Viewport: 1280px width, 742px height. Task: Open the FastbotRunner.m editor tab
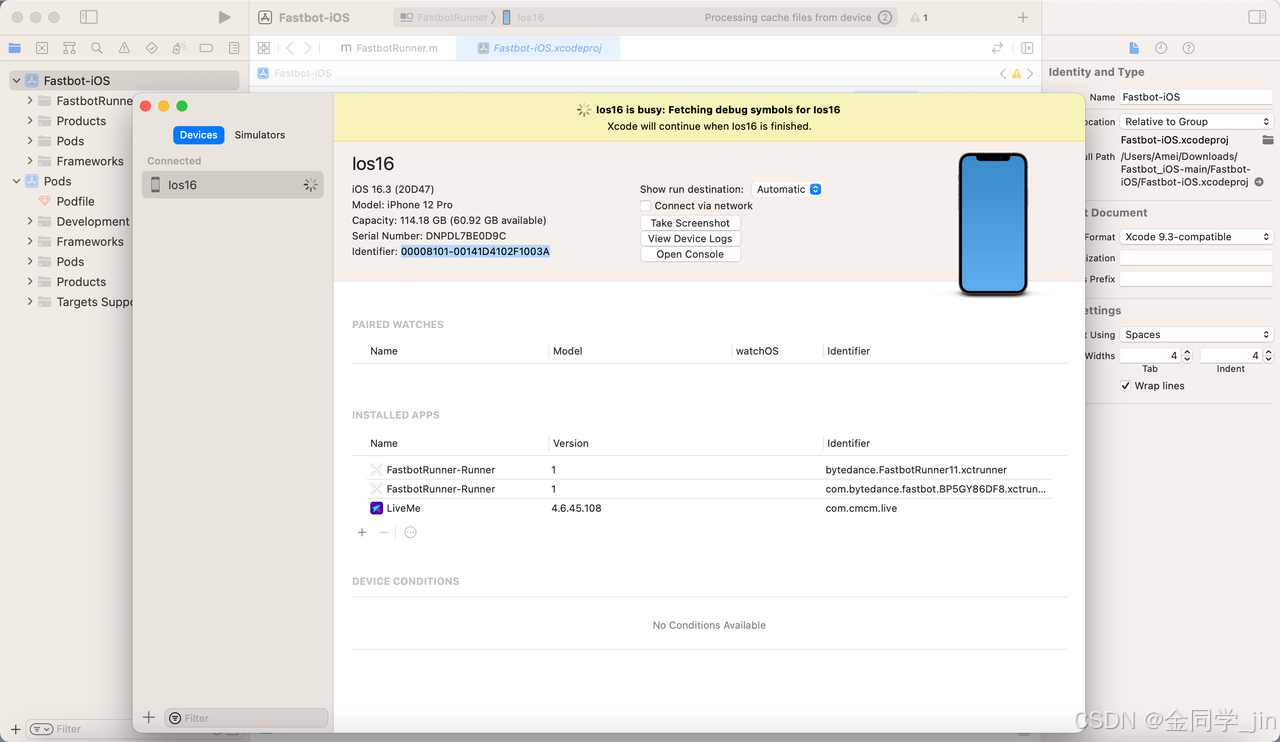[x=389, y=48]
